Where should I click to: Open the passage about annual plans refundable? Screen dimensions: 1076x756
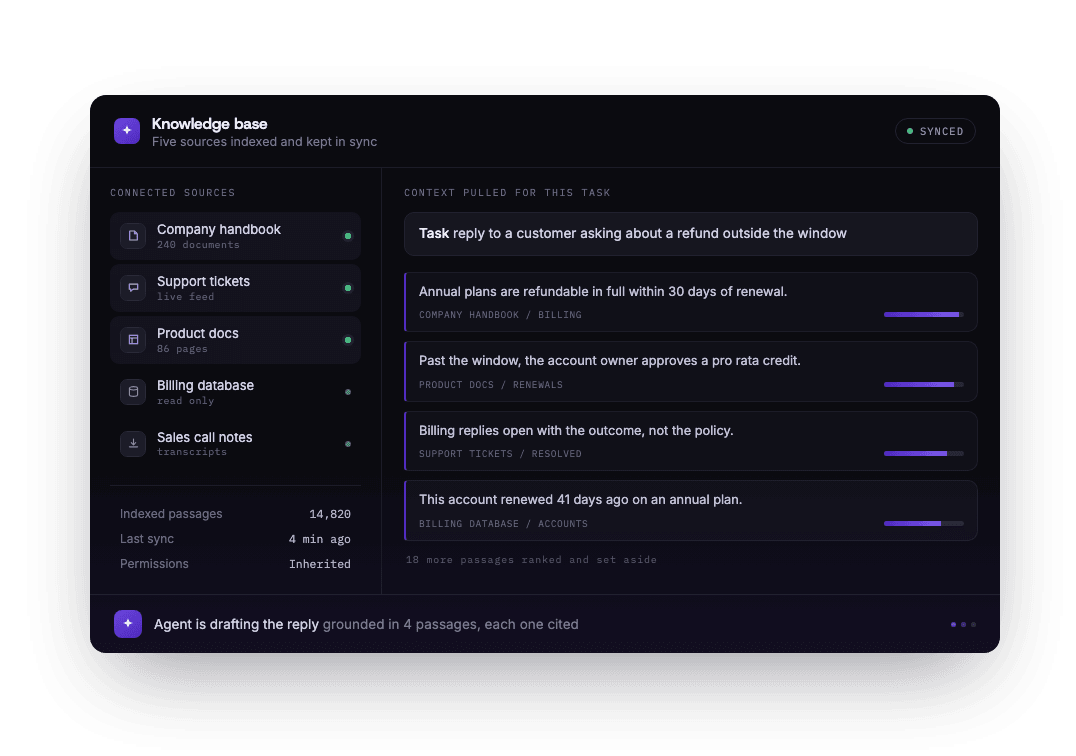coord(690,302)
